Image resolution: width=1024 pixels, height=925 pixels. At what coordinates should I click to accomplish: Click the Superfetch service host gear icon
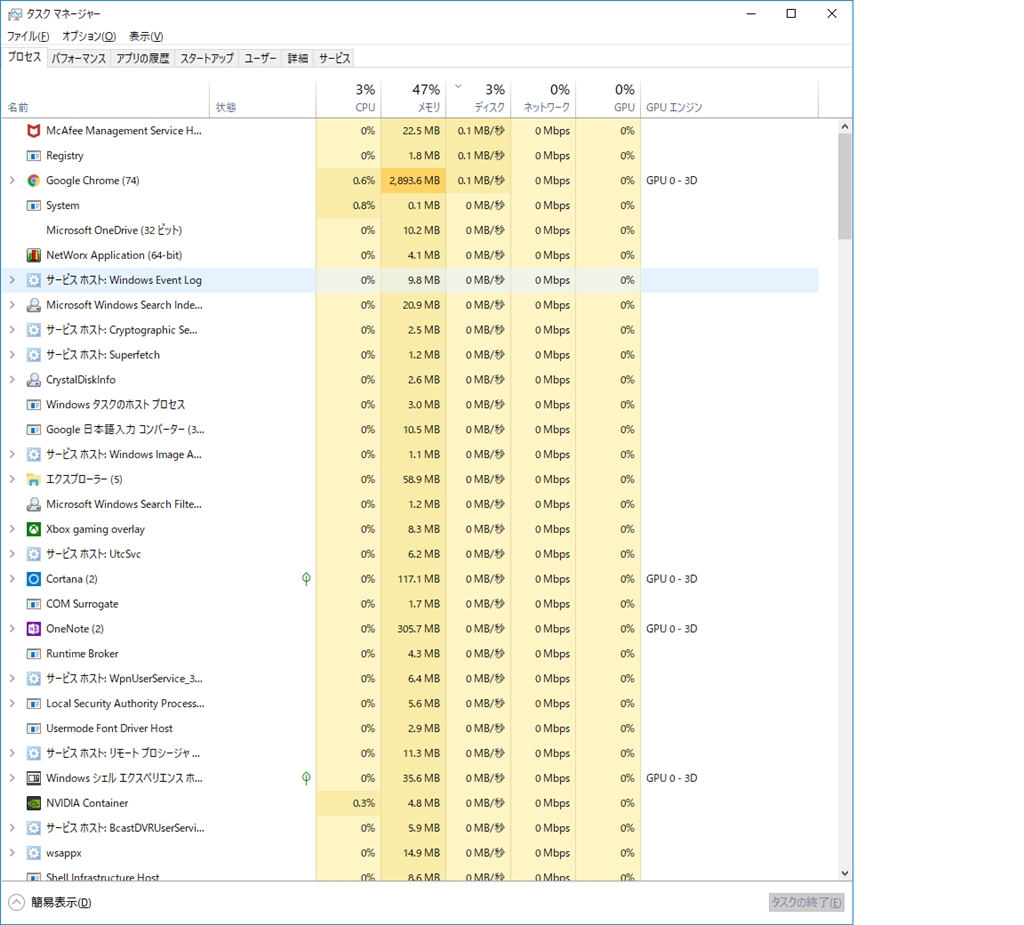coord(33,355)
